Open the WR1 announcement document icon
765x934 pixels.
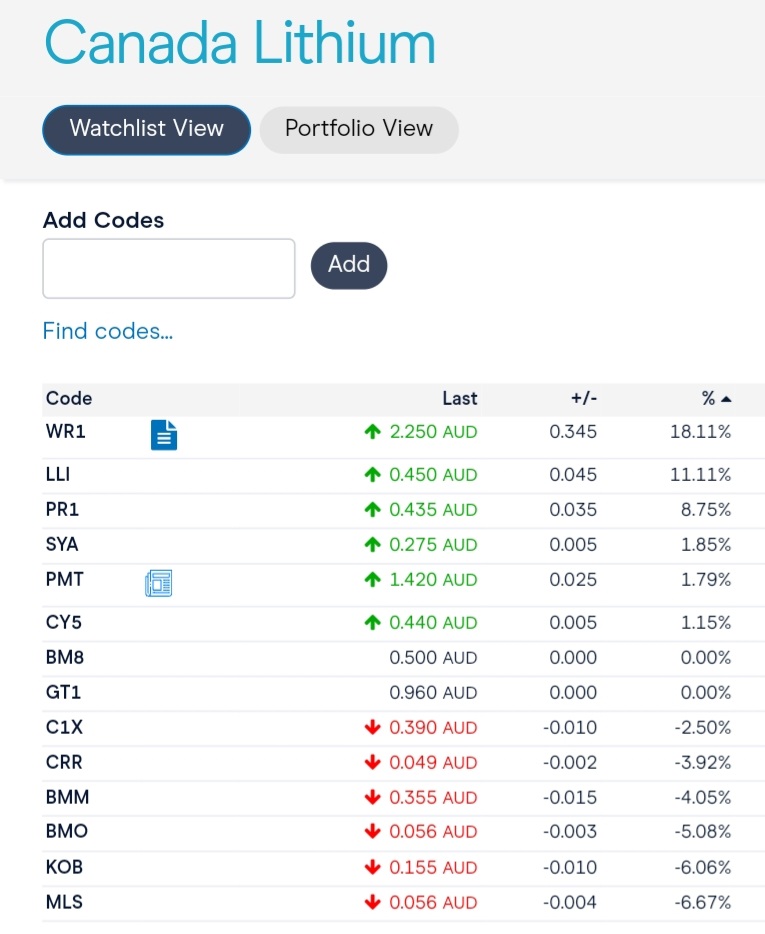164,435
